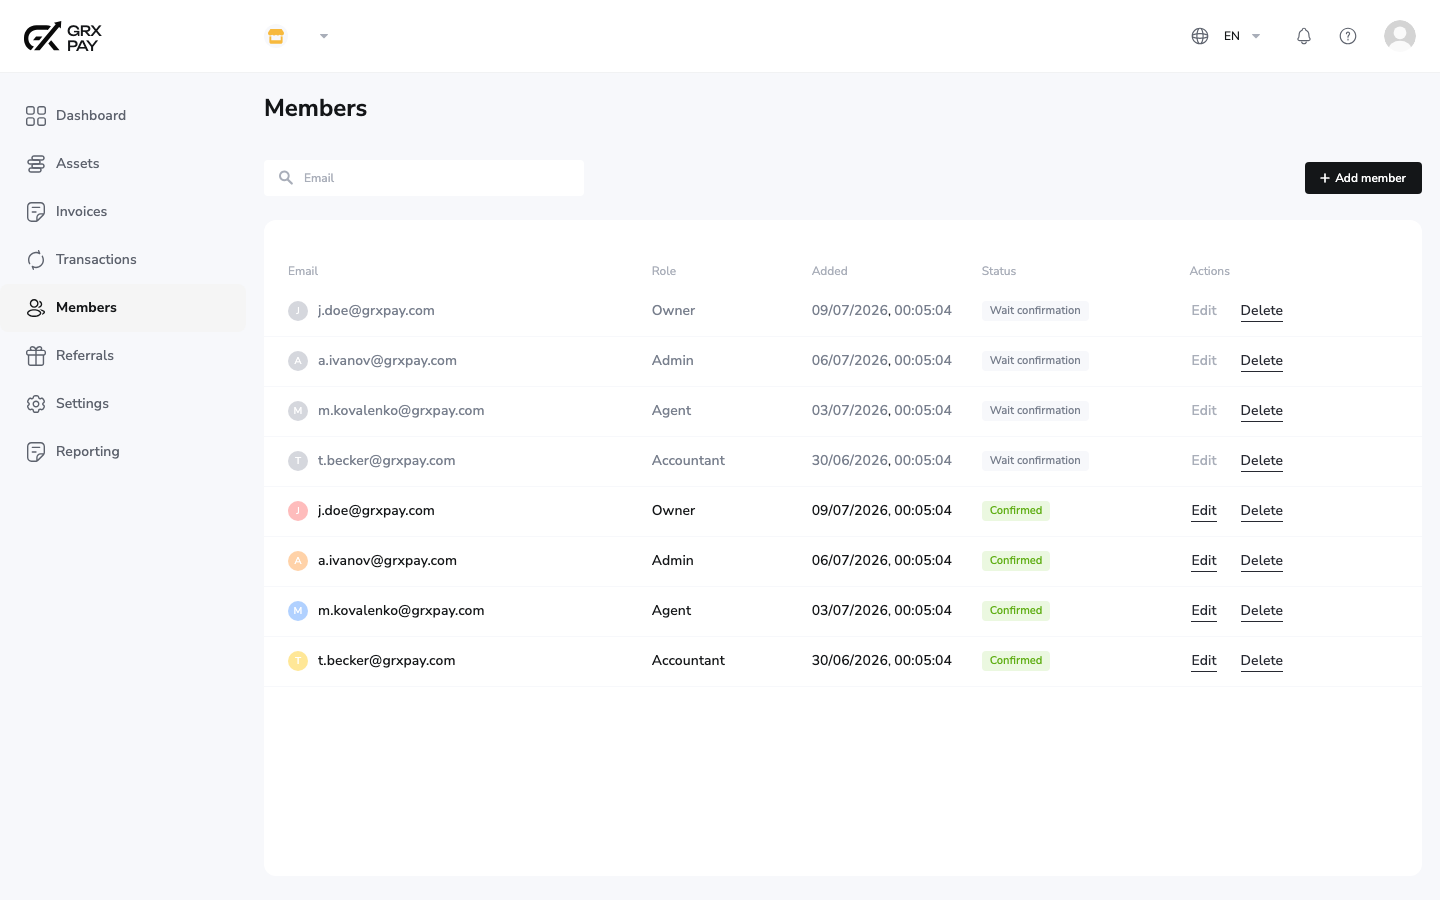Click the GRX PAY logo
Image resolution: width=1440 pixels, height=900 pixels.
coord(63,37)
